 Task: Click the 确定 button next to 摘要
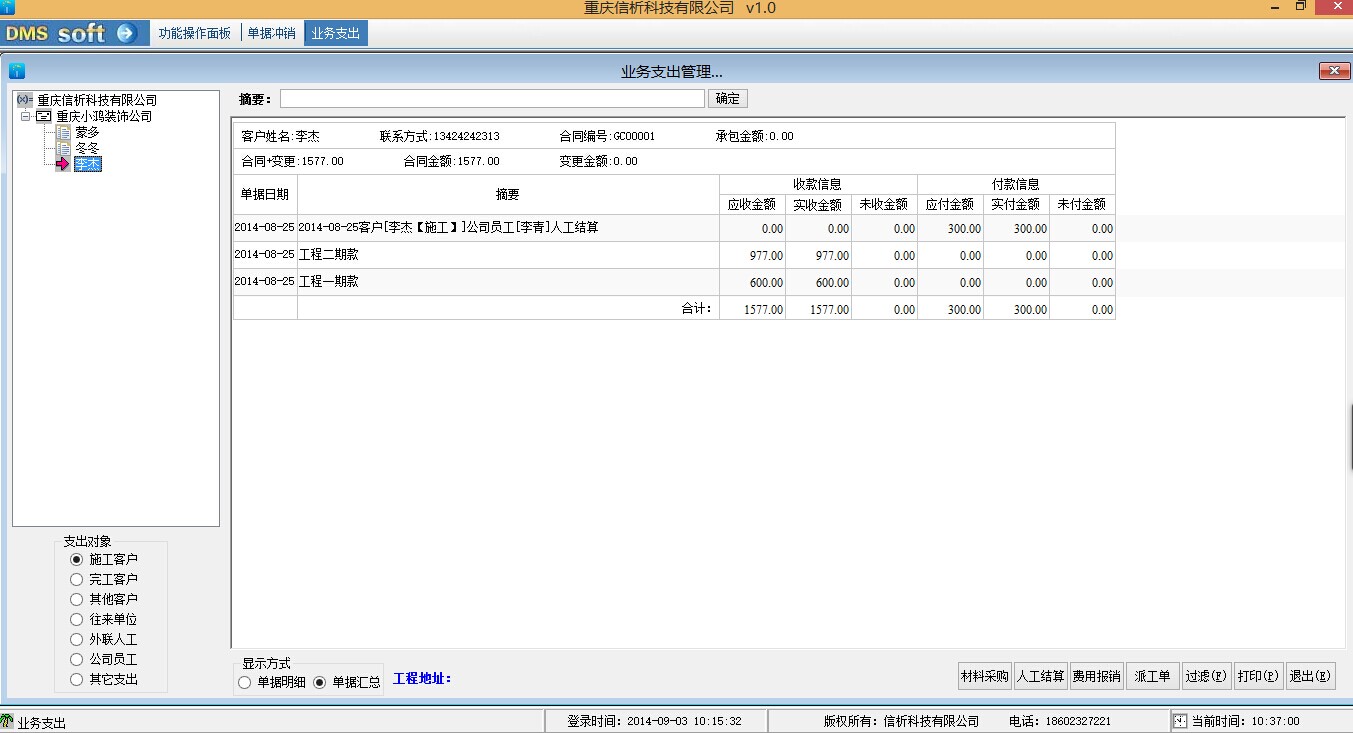pos(728,99)
